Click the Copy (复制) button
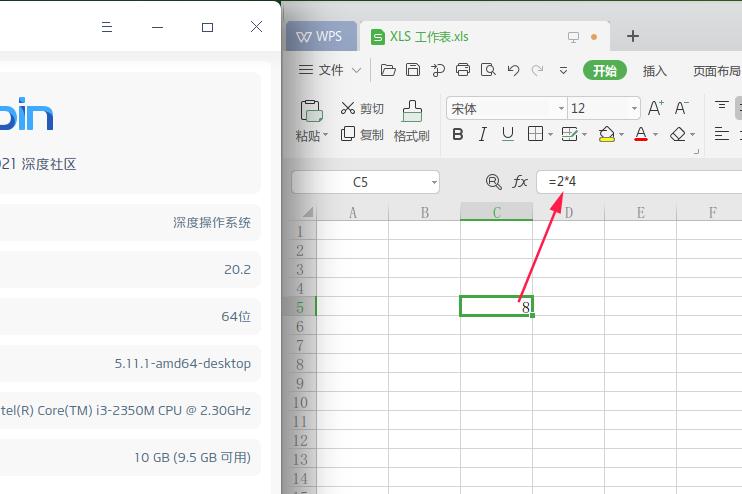 pos(362,134)
